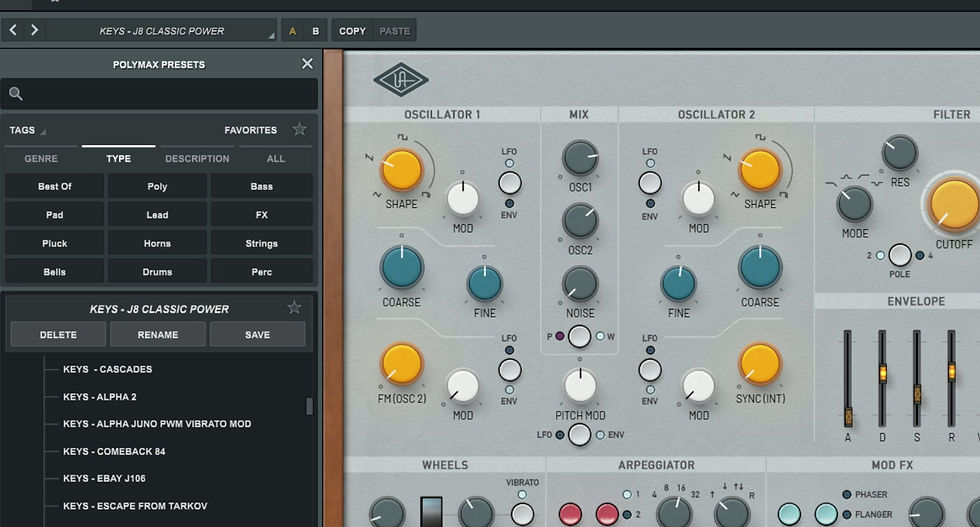Viewport: 980px width, 527px height.
Task: Click Oscillator 2 COARSE tuning knob
Action: pos(760,267)
